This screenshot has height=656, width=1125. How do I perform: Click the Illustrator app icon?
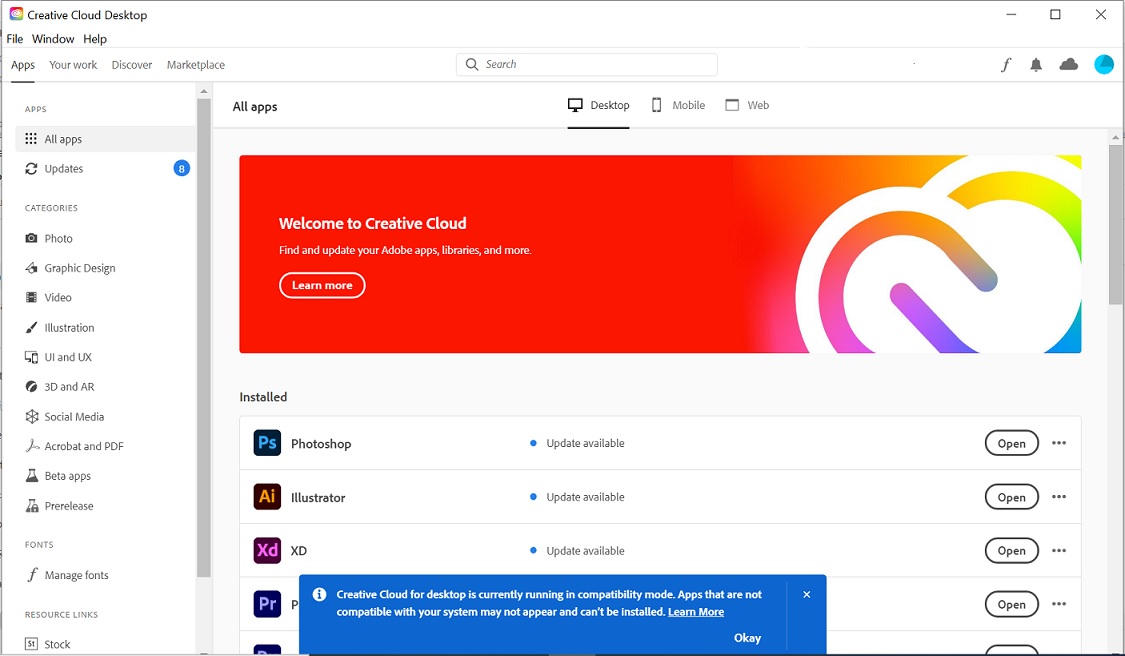pos(267,497)
